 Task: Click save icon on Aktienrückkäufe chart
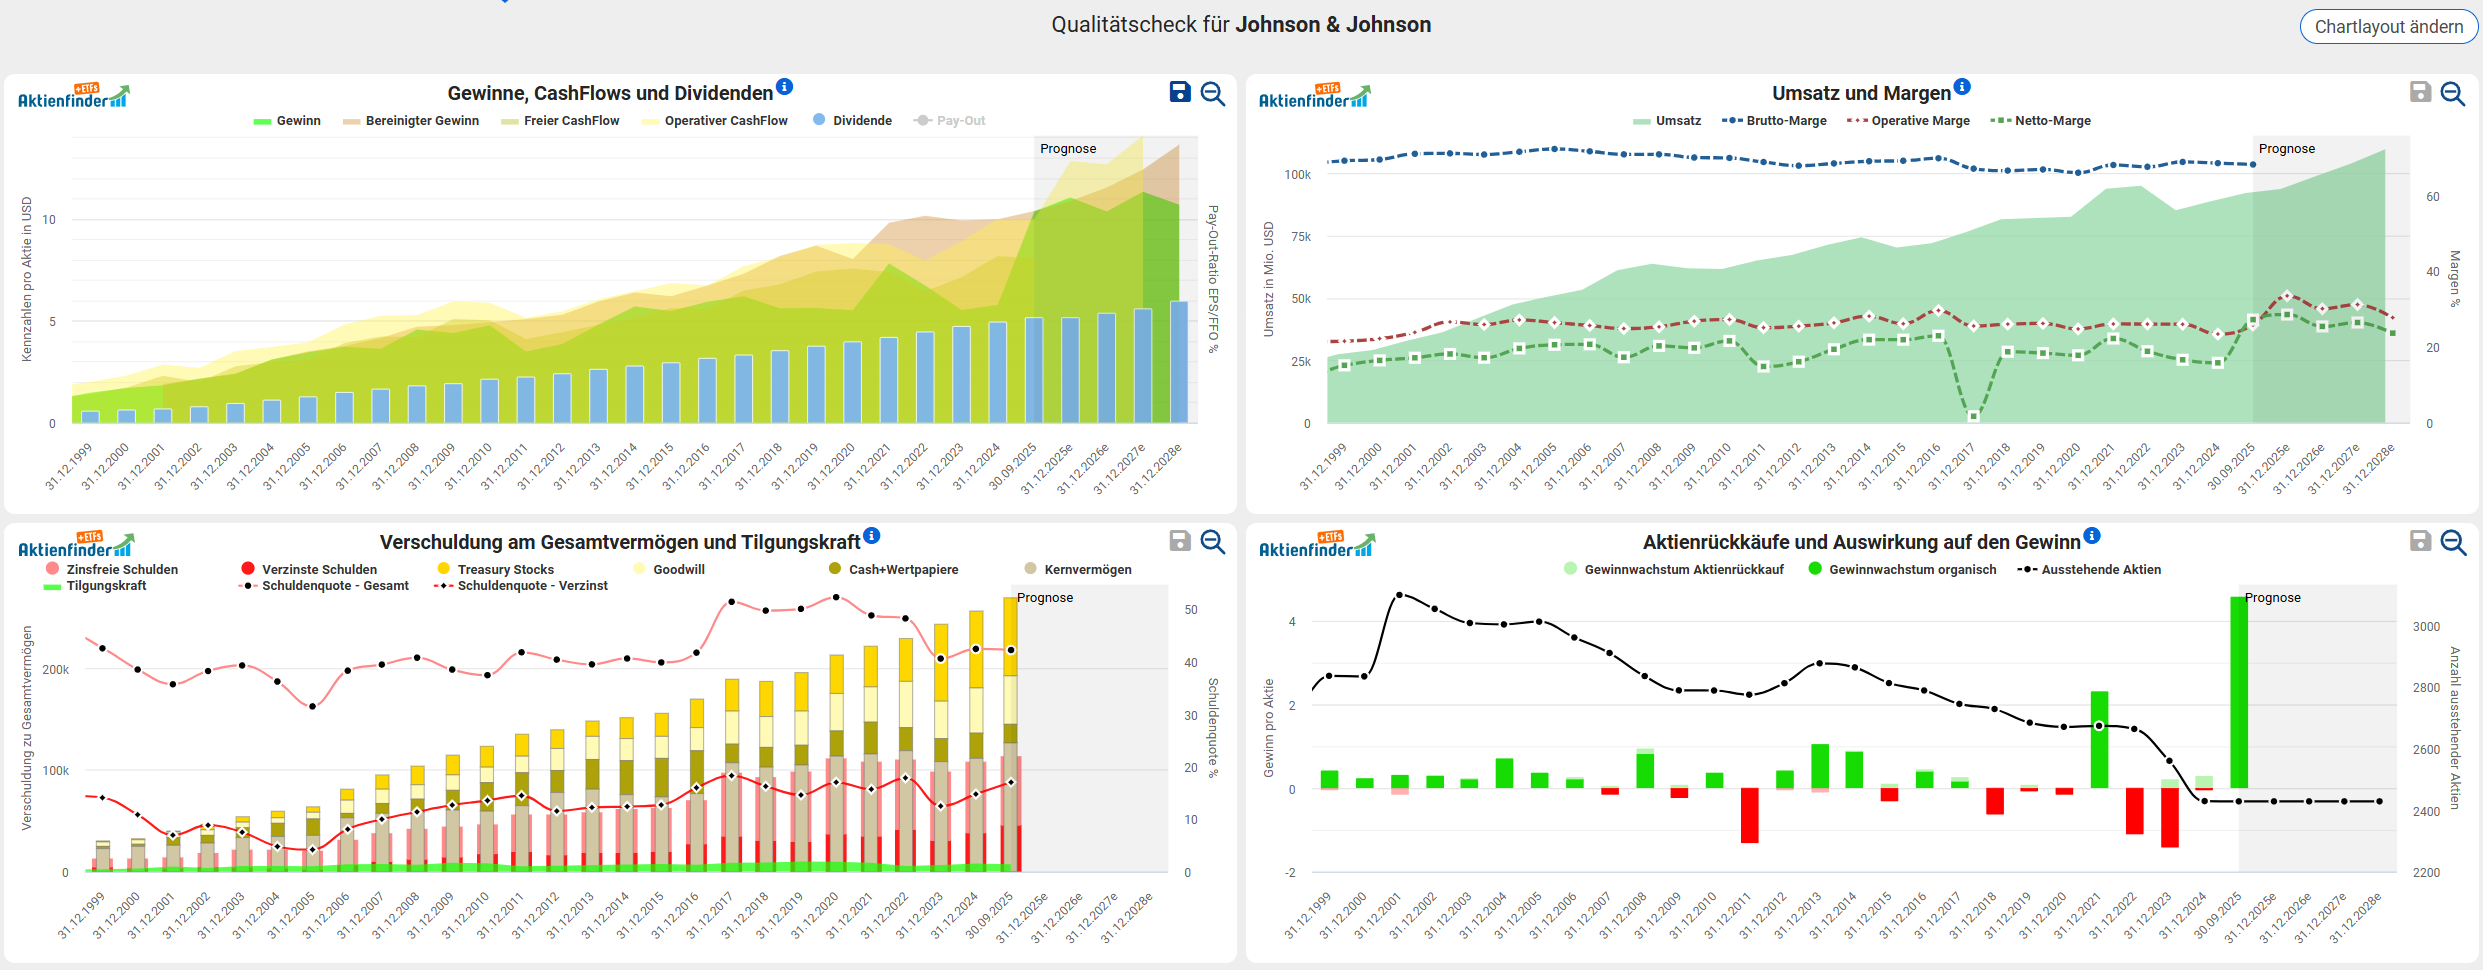click(x=2420, y=541)
